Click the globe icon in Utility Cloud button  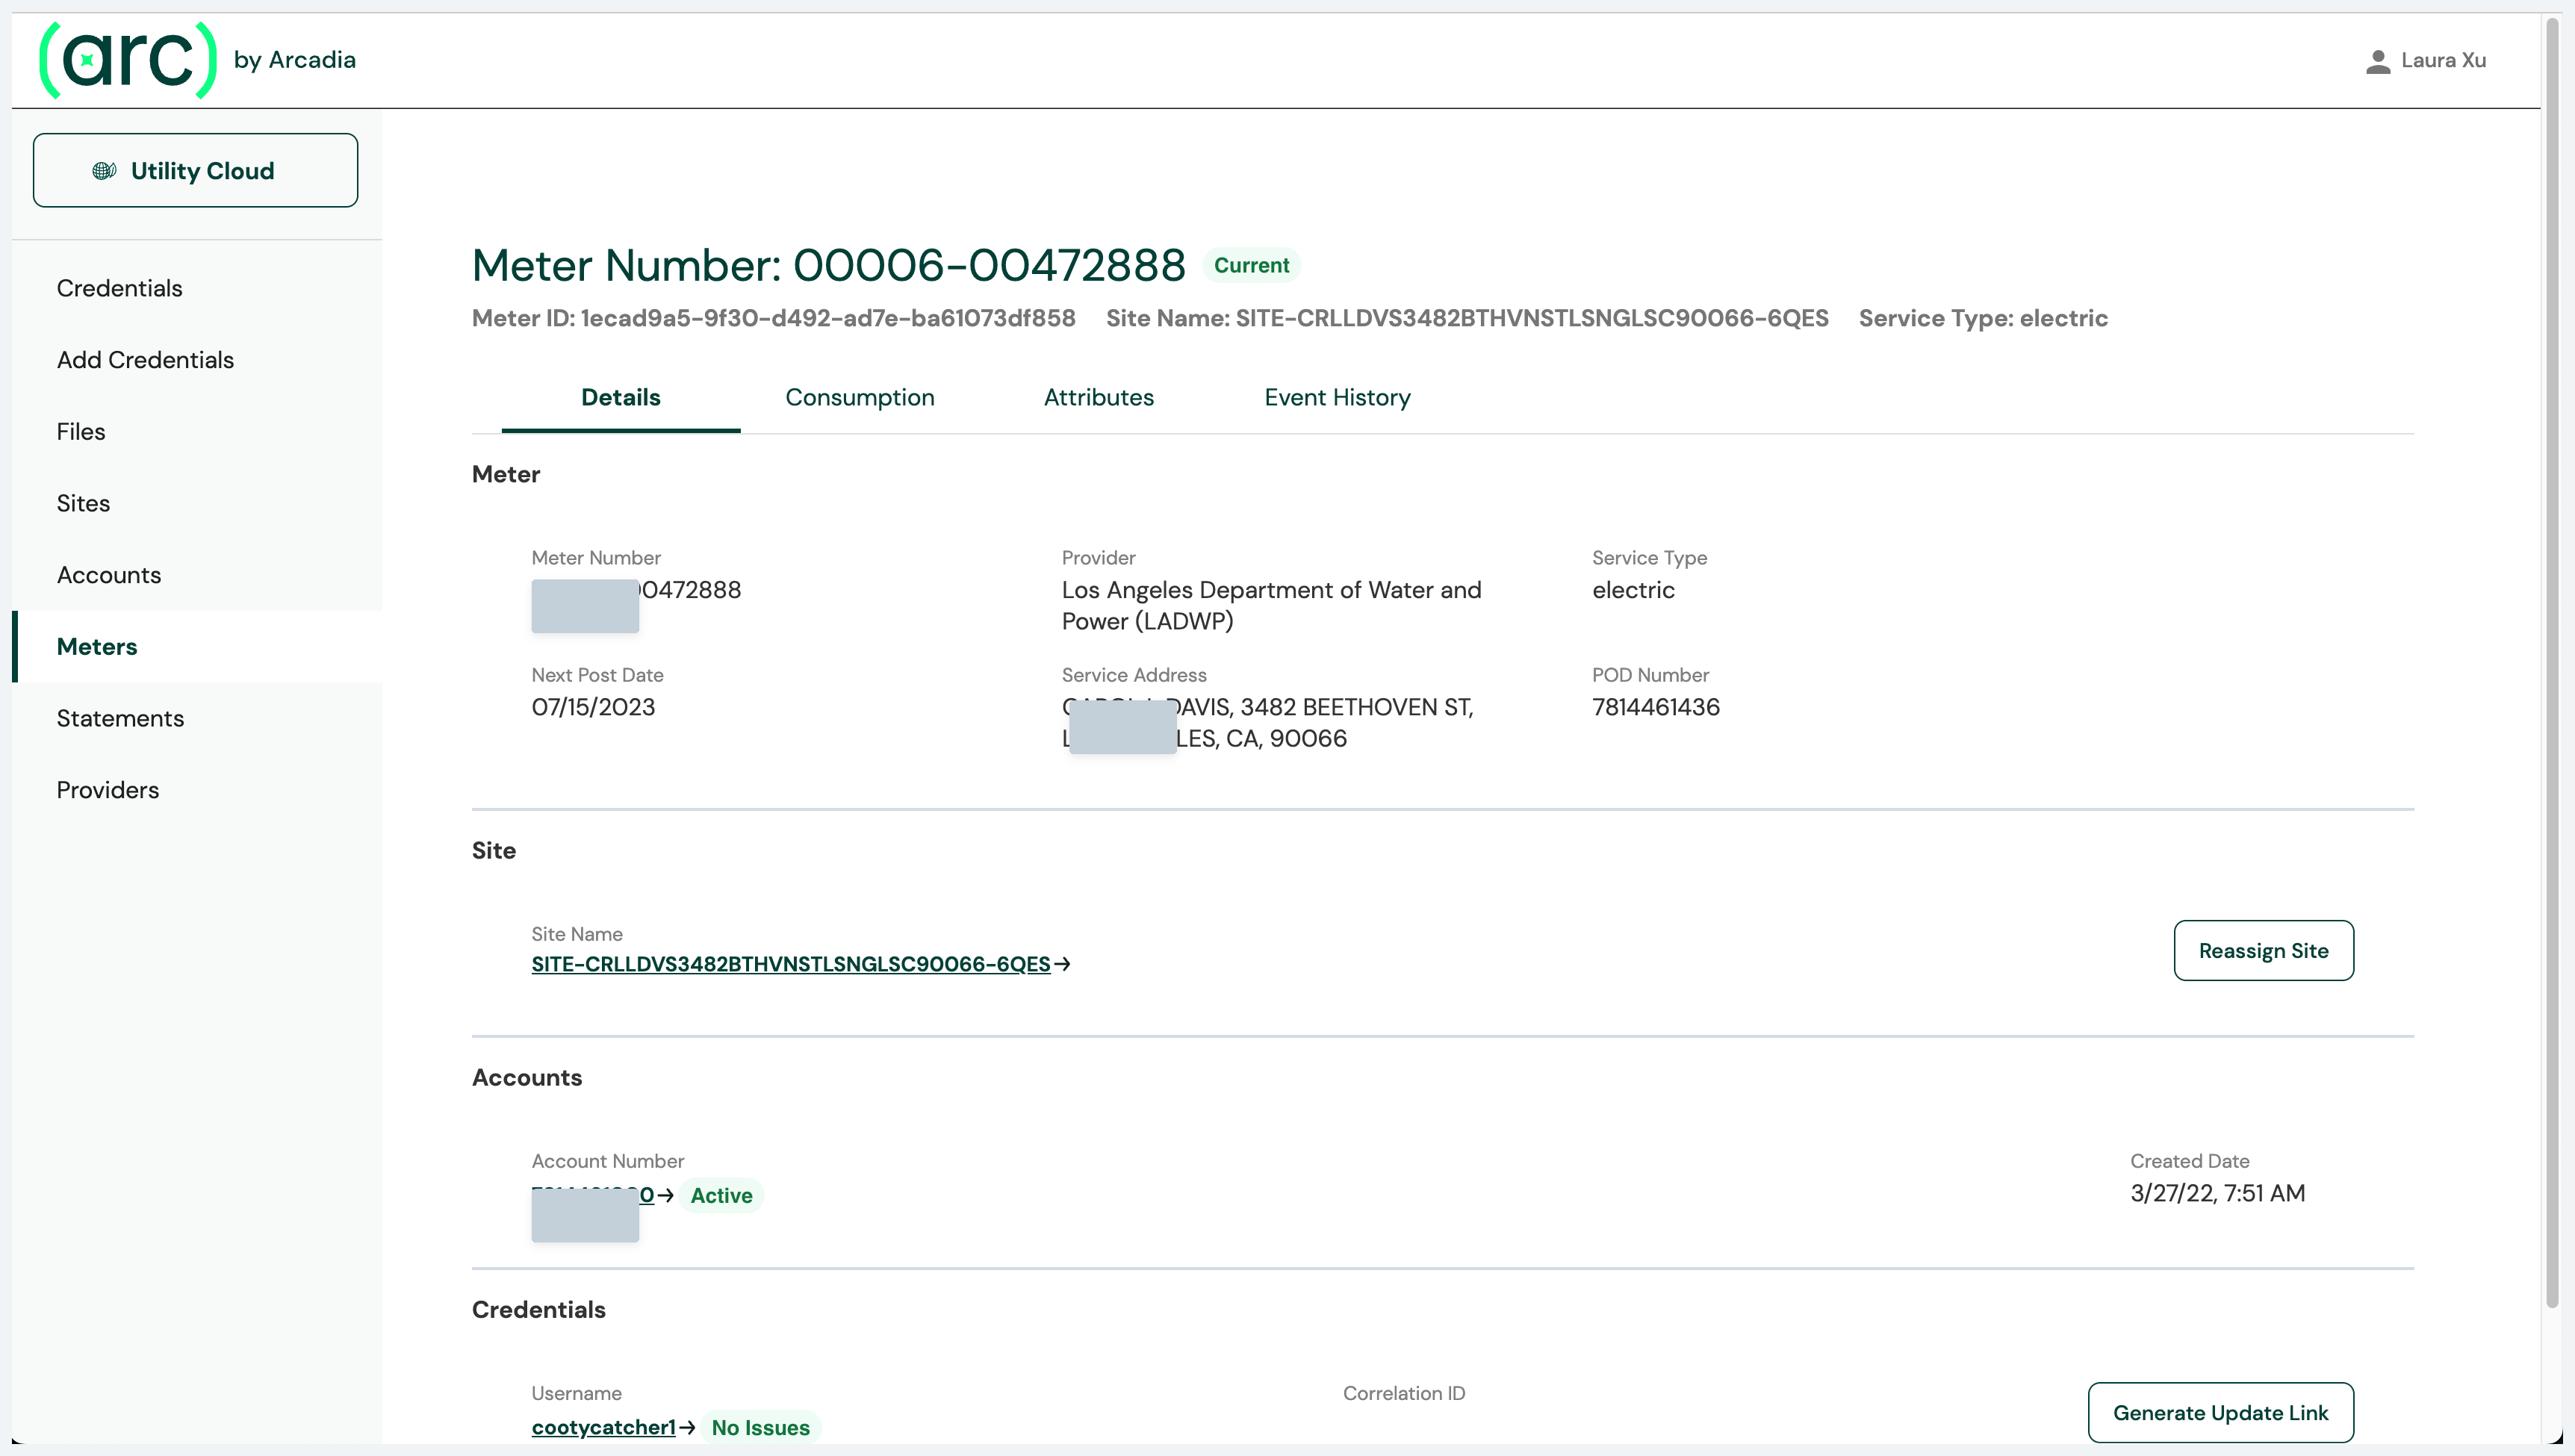click(104, 171)
